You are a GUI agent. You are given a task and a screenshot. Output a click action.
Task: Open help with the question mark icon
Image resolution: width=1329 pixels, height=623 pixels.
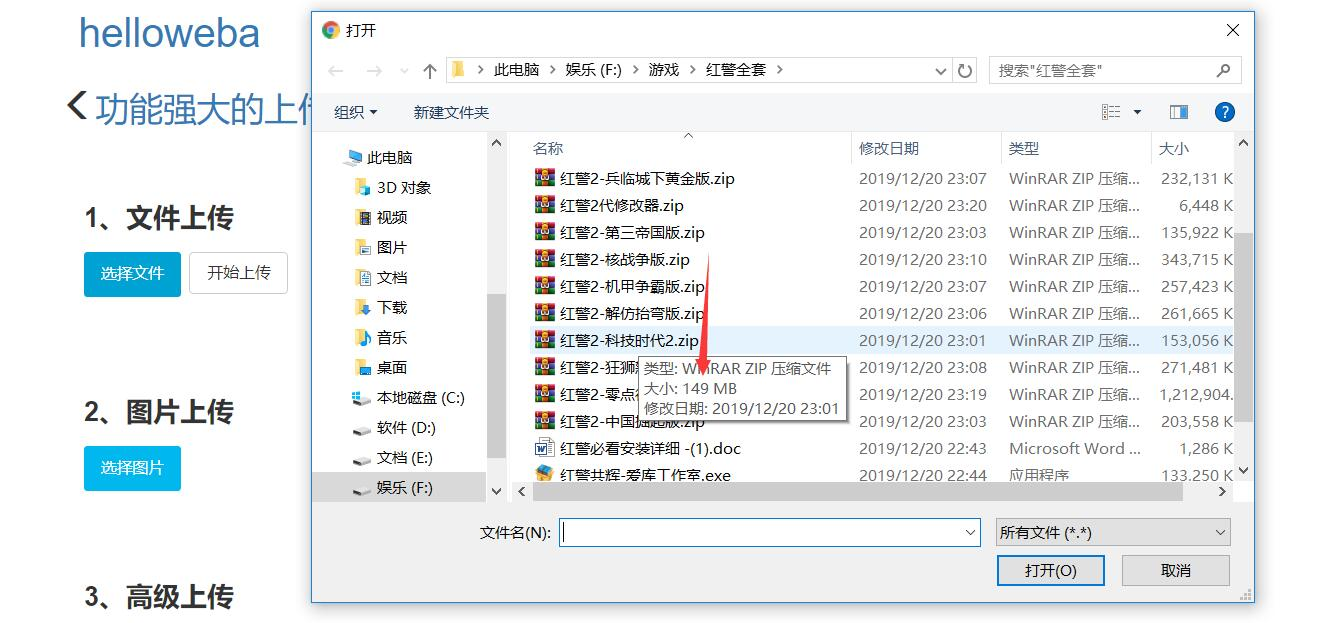(1224, 112)
